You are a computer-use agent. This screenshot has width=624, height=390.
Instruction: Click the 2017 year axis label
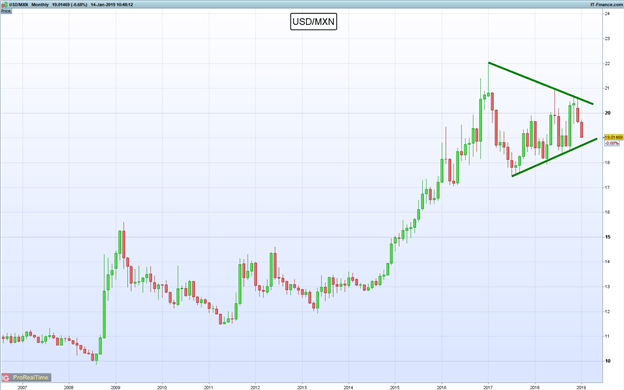tap(488, 387)
